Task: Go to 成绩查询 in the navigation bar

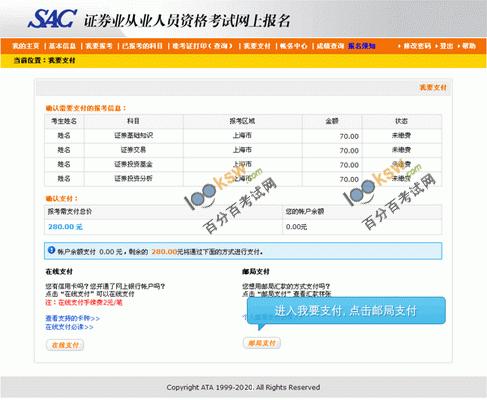Action: click(330, 46)
